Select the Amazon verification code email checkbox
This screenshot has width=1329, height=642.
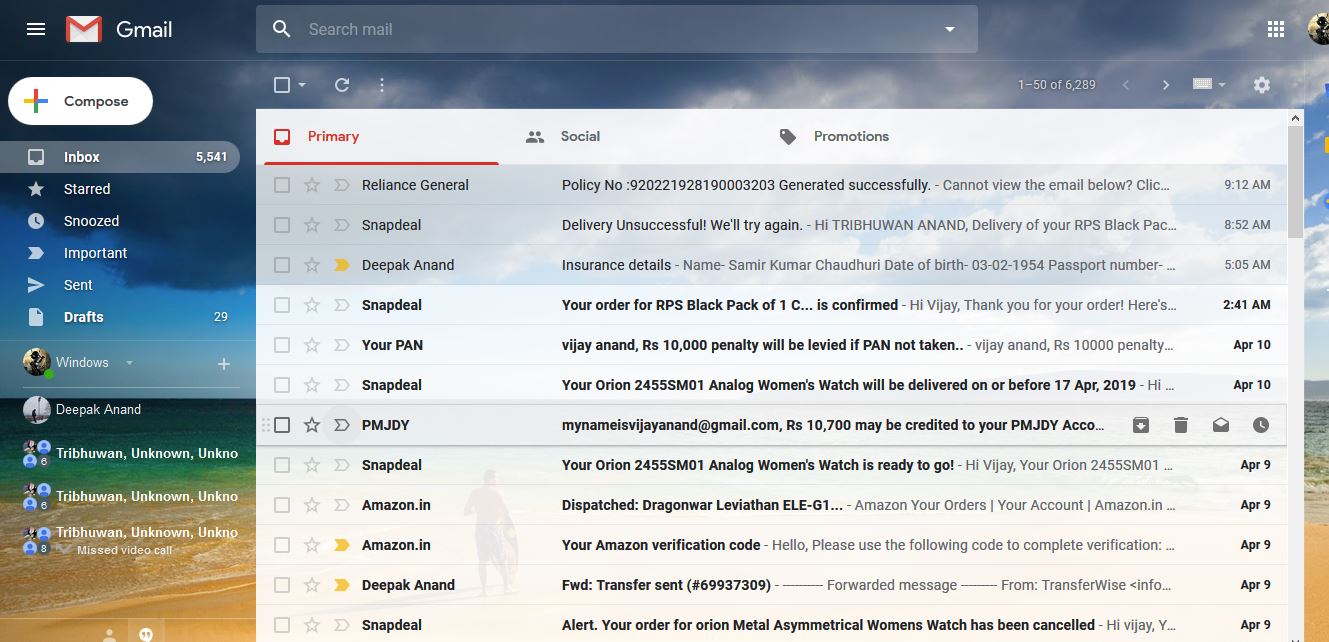point(282,545)
